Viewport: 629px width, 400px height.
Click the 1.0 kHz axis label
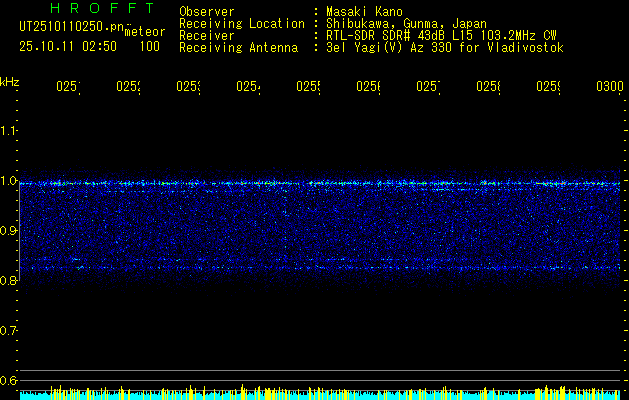point(8,181)
